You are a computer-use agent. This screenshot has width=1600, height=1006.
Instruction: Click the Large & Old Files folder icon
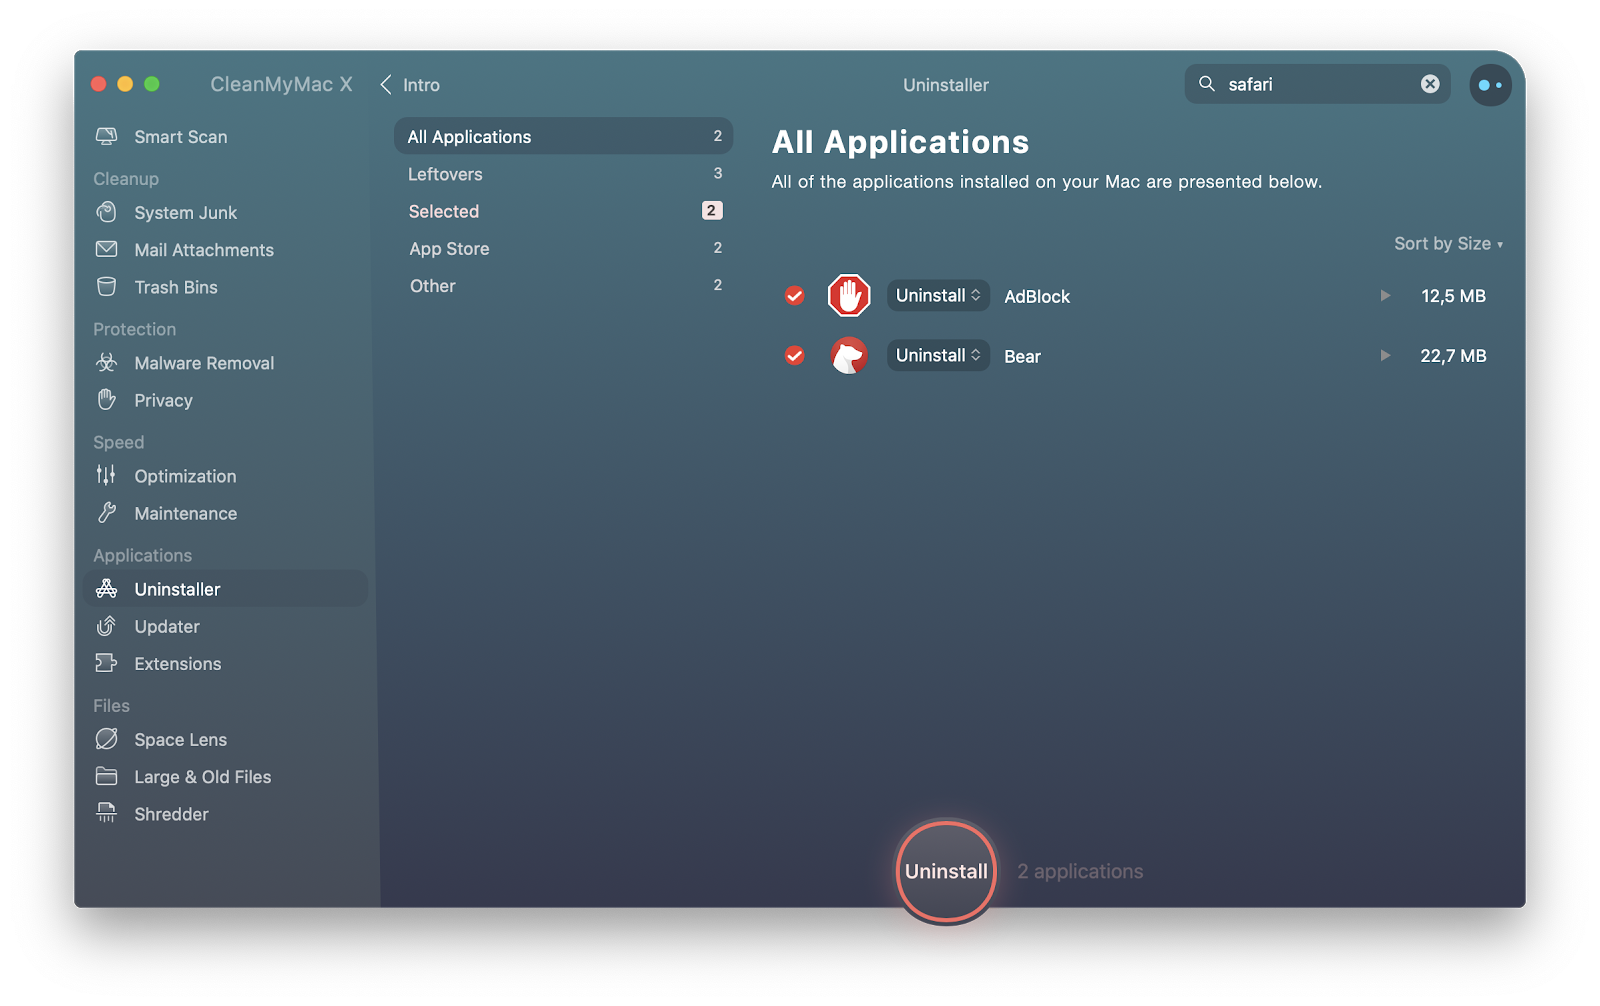click(106, 776)
